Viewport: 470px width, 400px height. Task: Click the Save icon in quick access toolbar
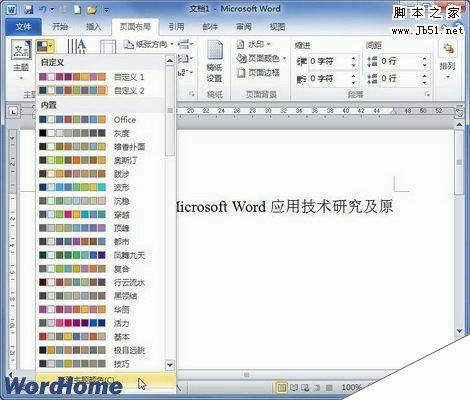click(29, 10)
